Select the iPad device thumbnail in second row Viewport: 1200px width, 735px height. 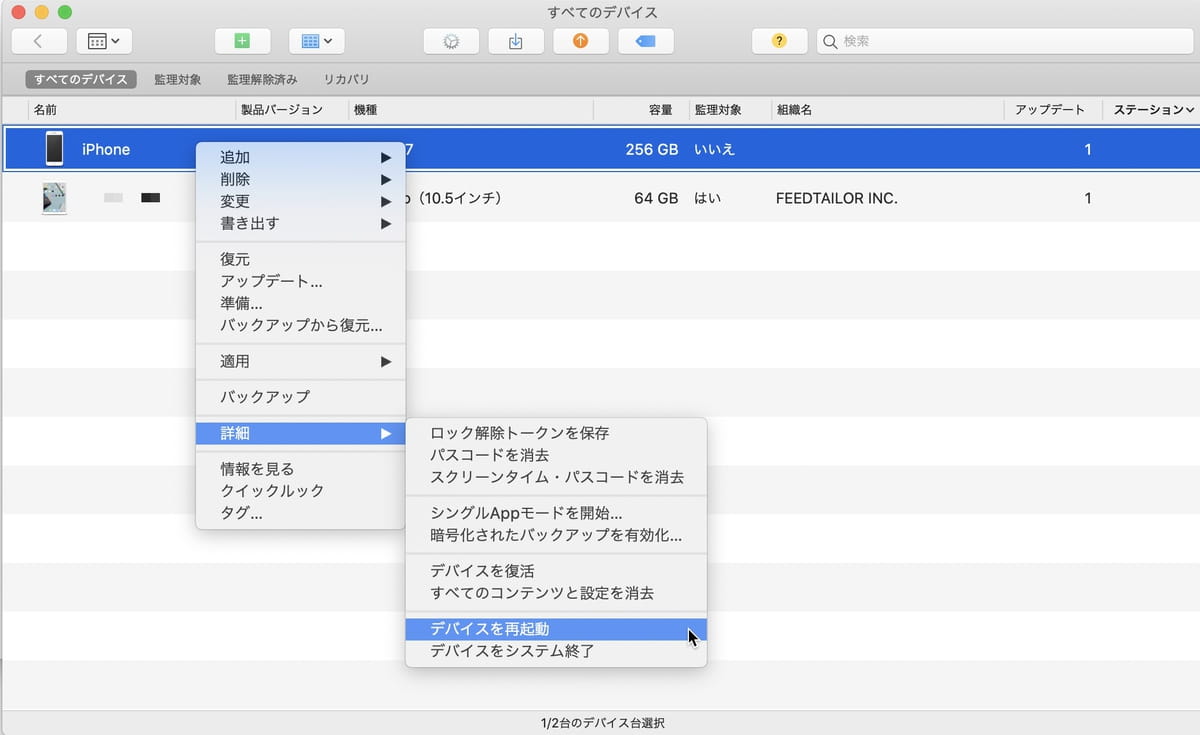click(x=54, y=198)
